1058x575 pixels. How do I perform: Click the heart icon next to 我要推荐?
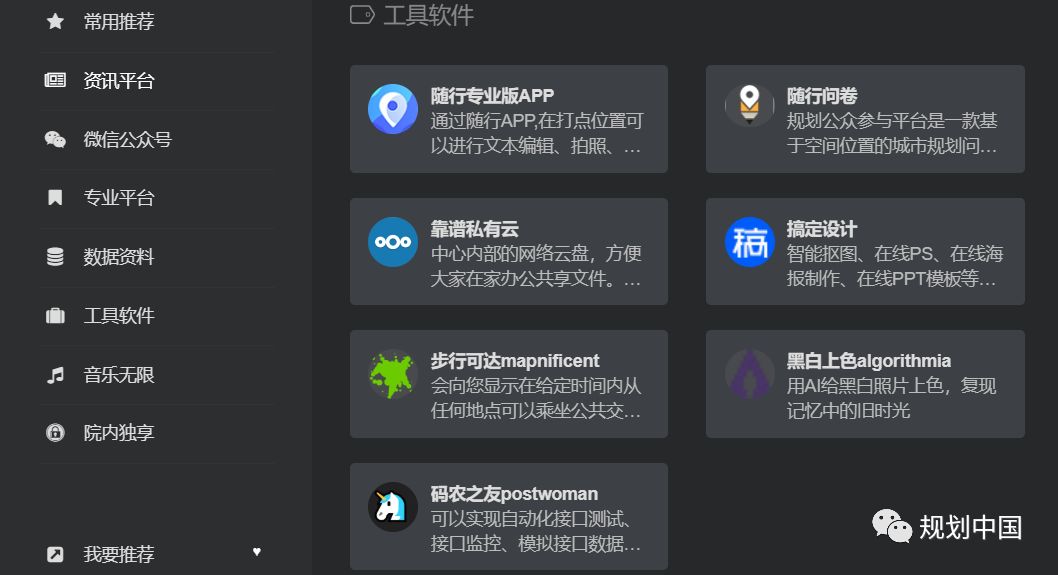pos(256,551)
